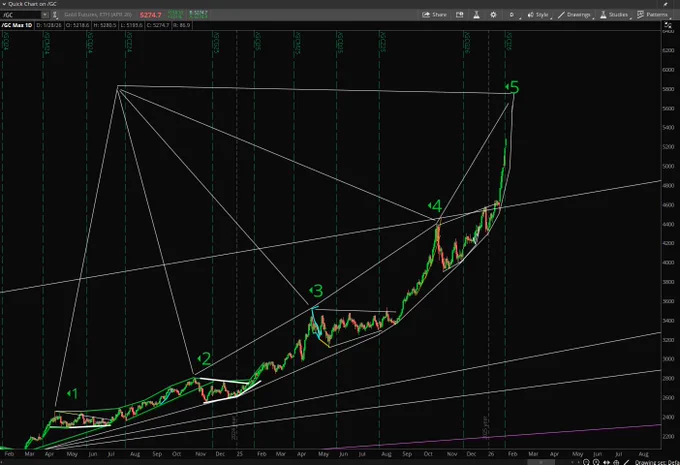Click the zoom in magnifier icon at bottom
This screenshot has height=465, width=680.
[596, 462]
